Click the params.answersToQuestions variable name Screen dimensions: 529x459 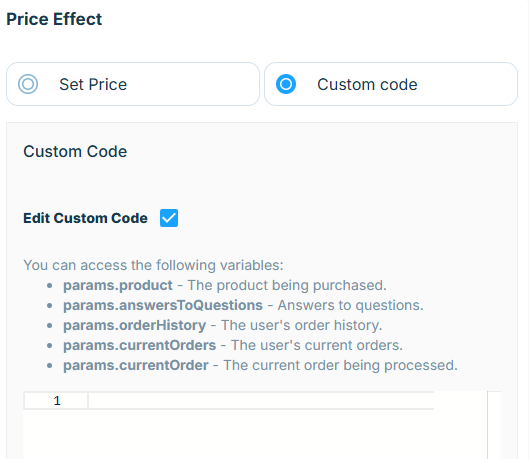pyautogui.click(x=163, y=305)
